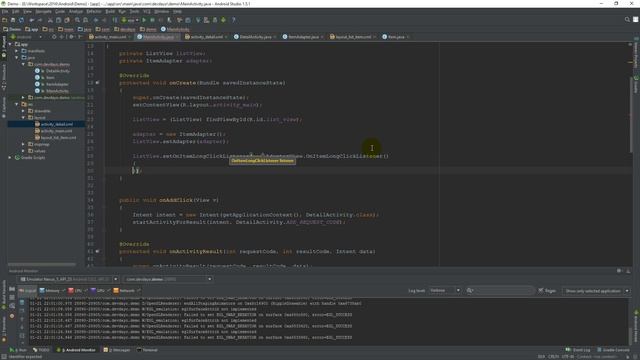
Task: Open the File menu
Action: 4,11
